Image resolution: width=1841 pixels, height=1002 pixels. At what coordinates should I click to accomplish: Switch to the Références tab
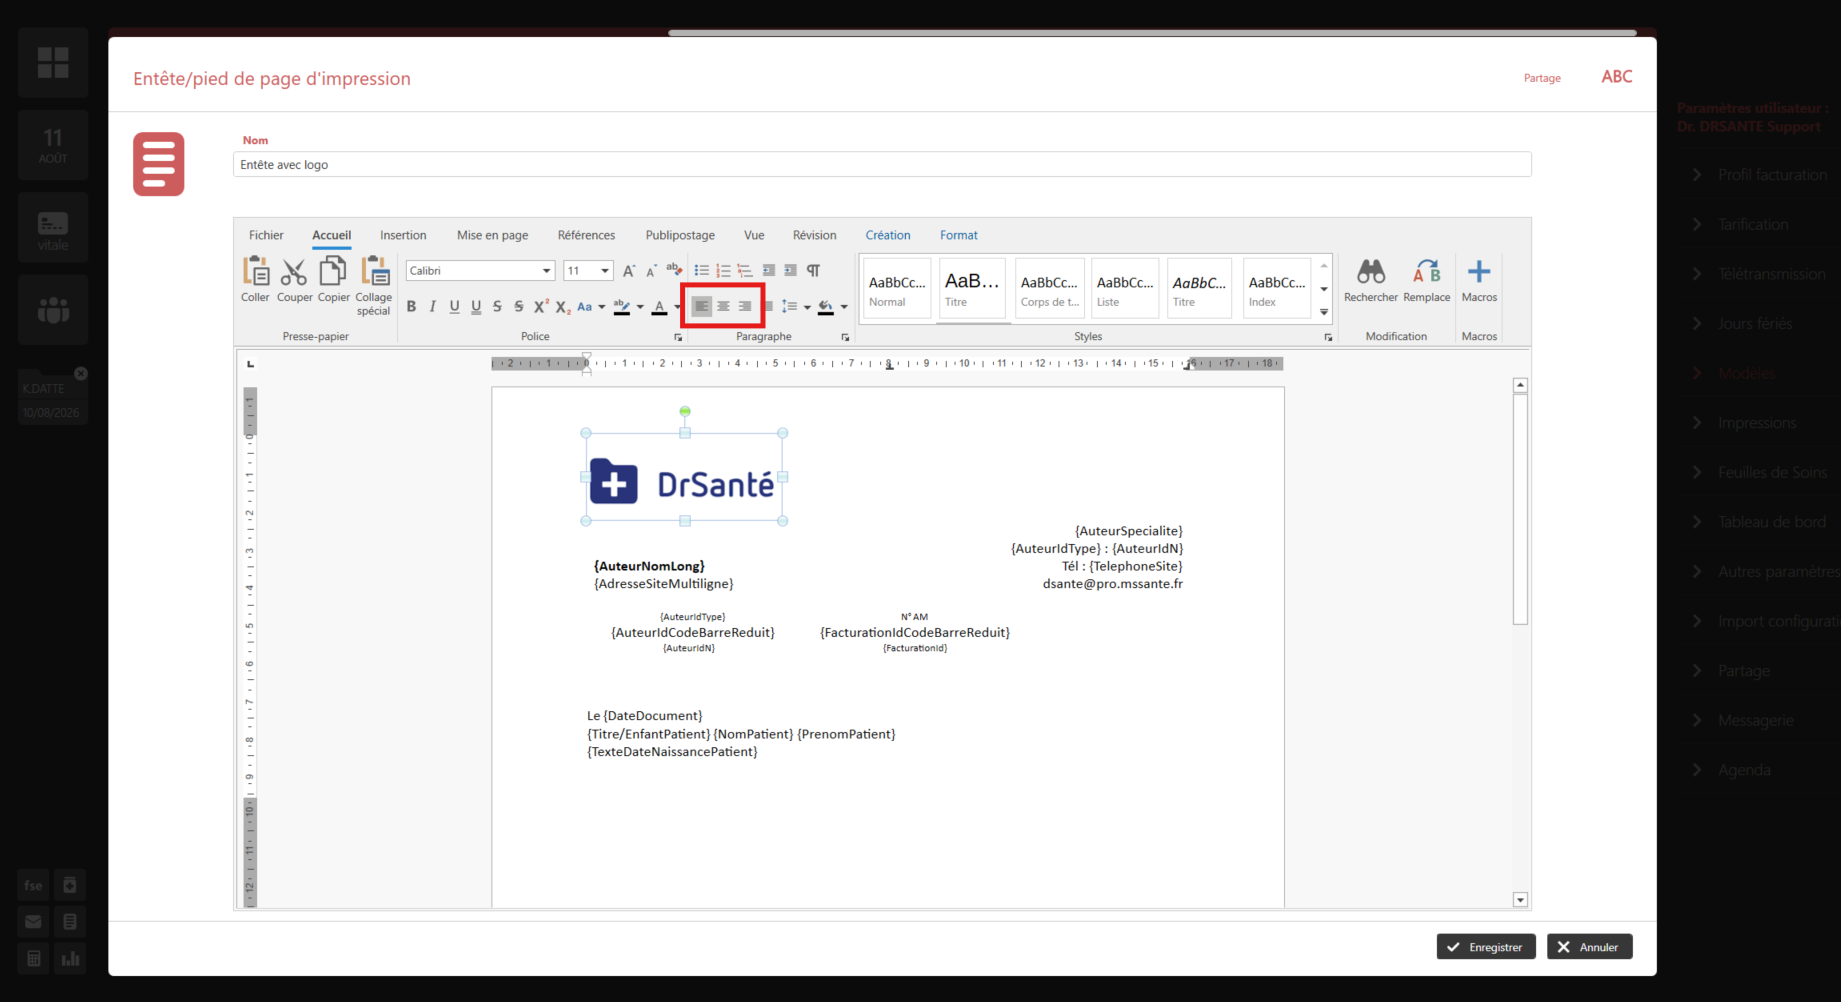coord(586,235)
